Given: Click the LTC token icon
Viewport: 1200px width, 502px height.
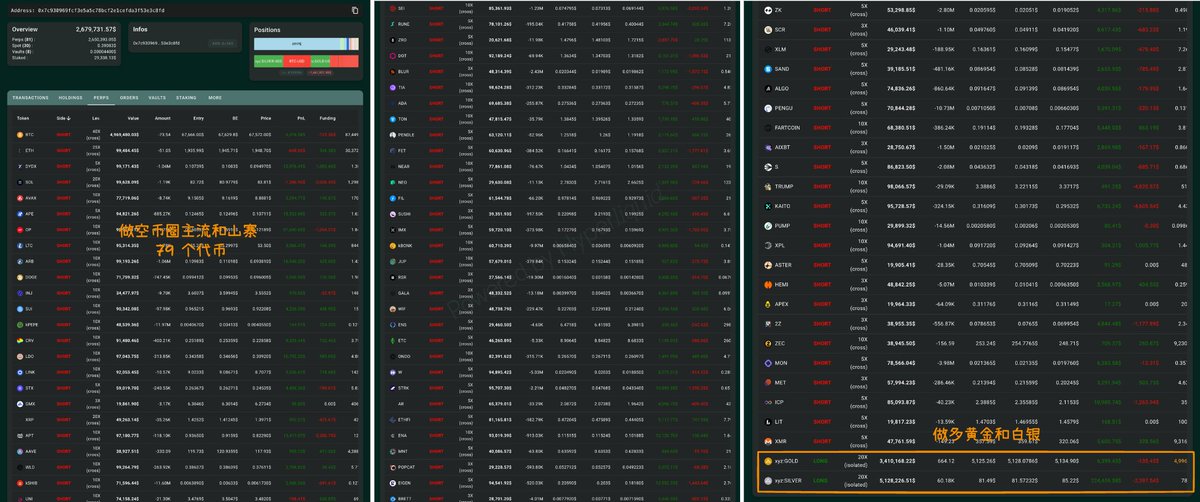Looking at the screenshot, I should 18,245.
